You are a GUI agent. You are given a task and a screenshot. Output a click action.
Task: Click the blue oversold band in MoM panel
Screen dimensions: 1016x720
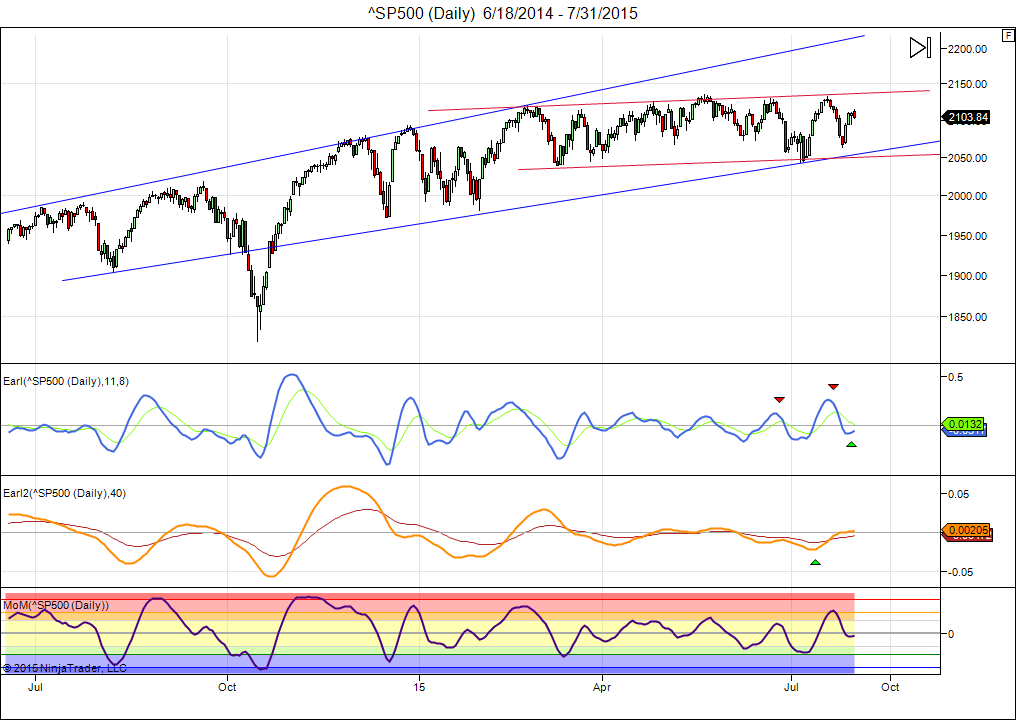click(430, 663)
